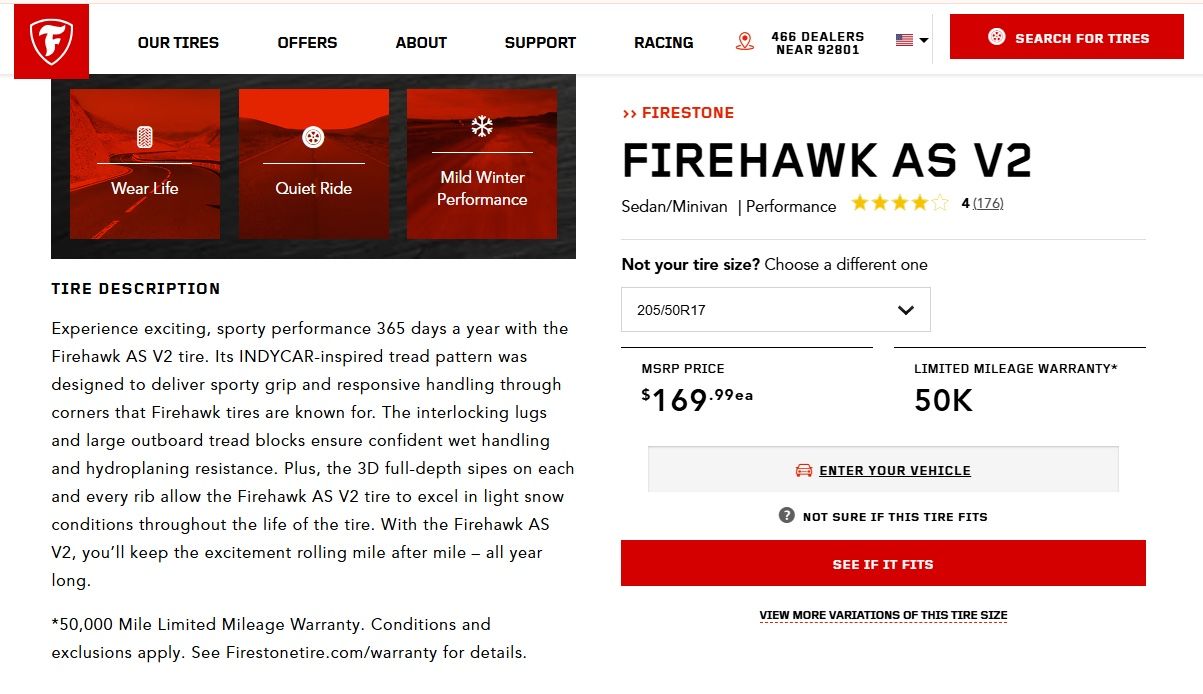Click the See If It Fits button
The width and height of the screenshot is (1203, 694).
883,563
